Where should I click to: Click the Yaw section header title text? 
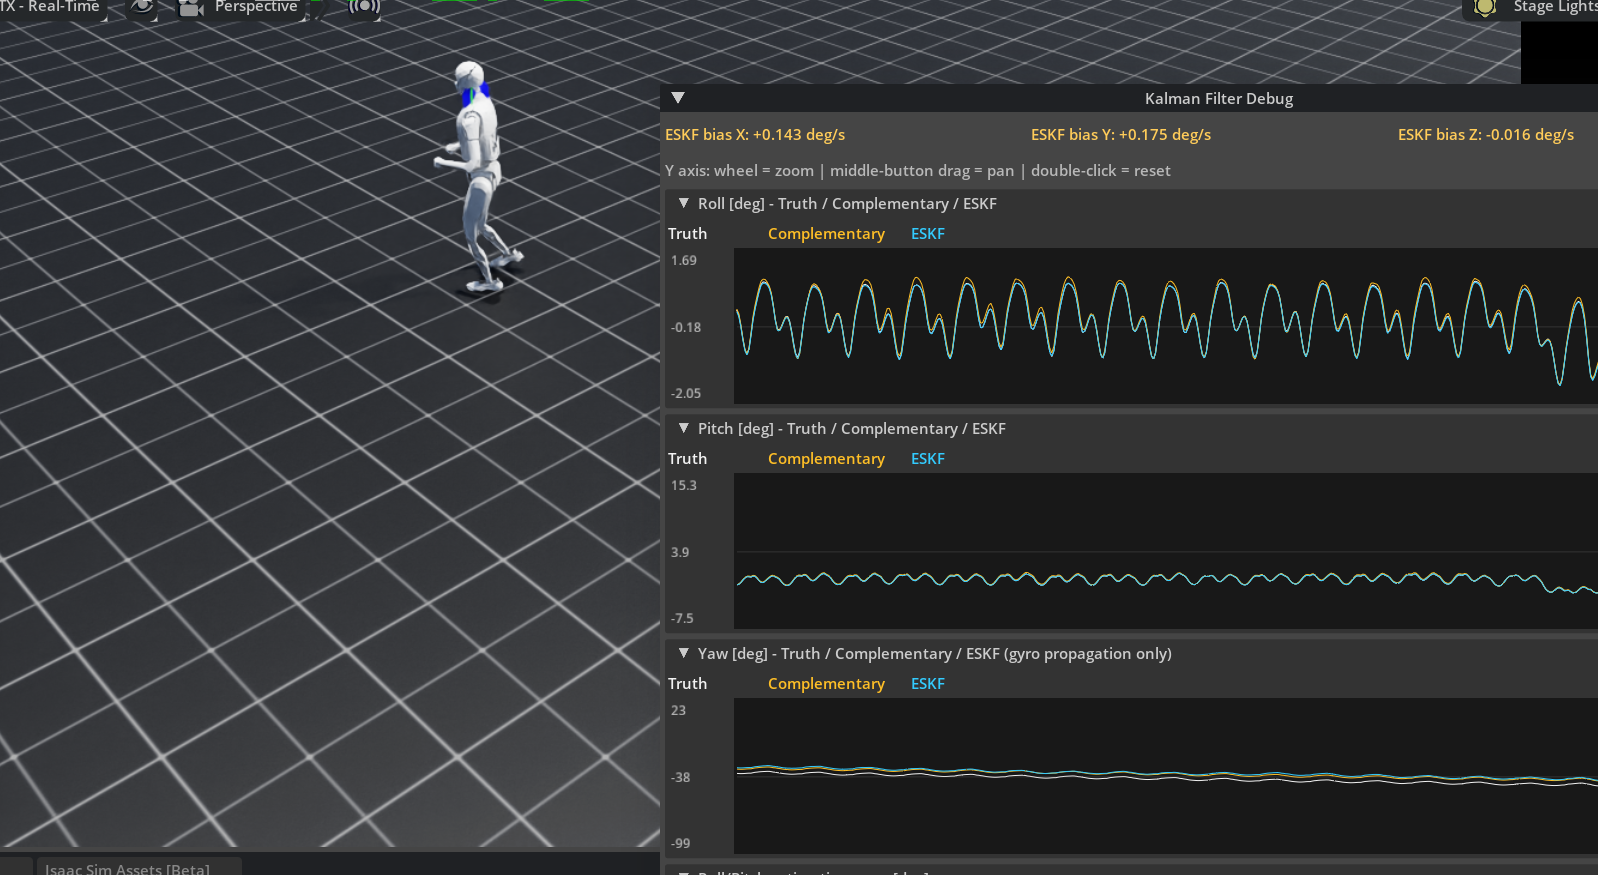(935, 654)
